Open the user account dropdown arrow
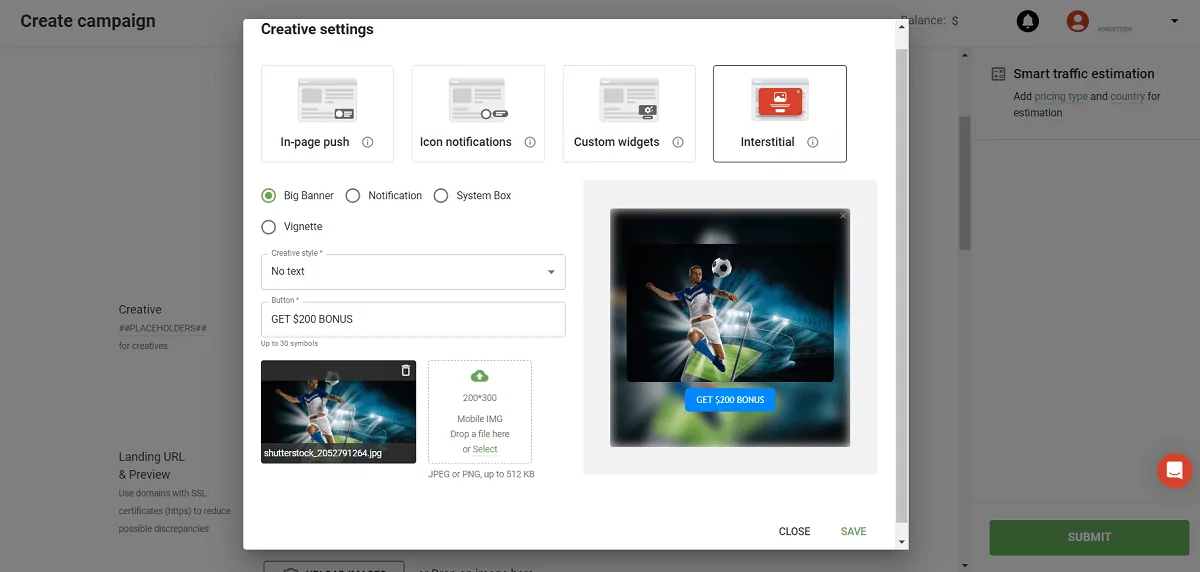The height and width of the screenshot is (572, 1200). [x=1174, y=21]
